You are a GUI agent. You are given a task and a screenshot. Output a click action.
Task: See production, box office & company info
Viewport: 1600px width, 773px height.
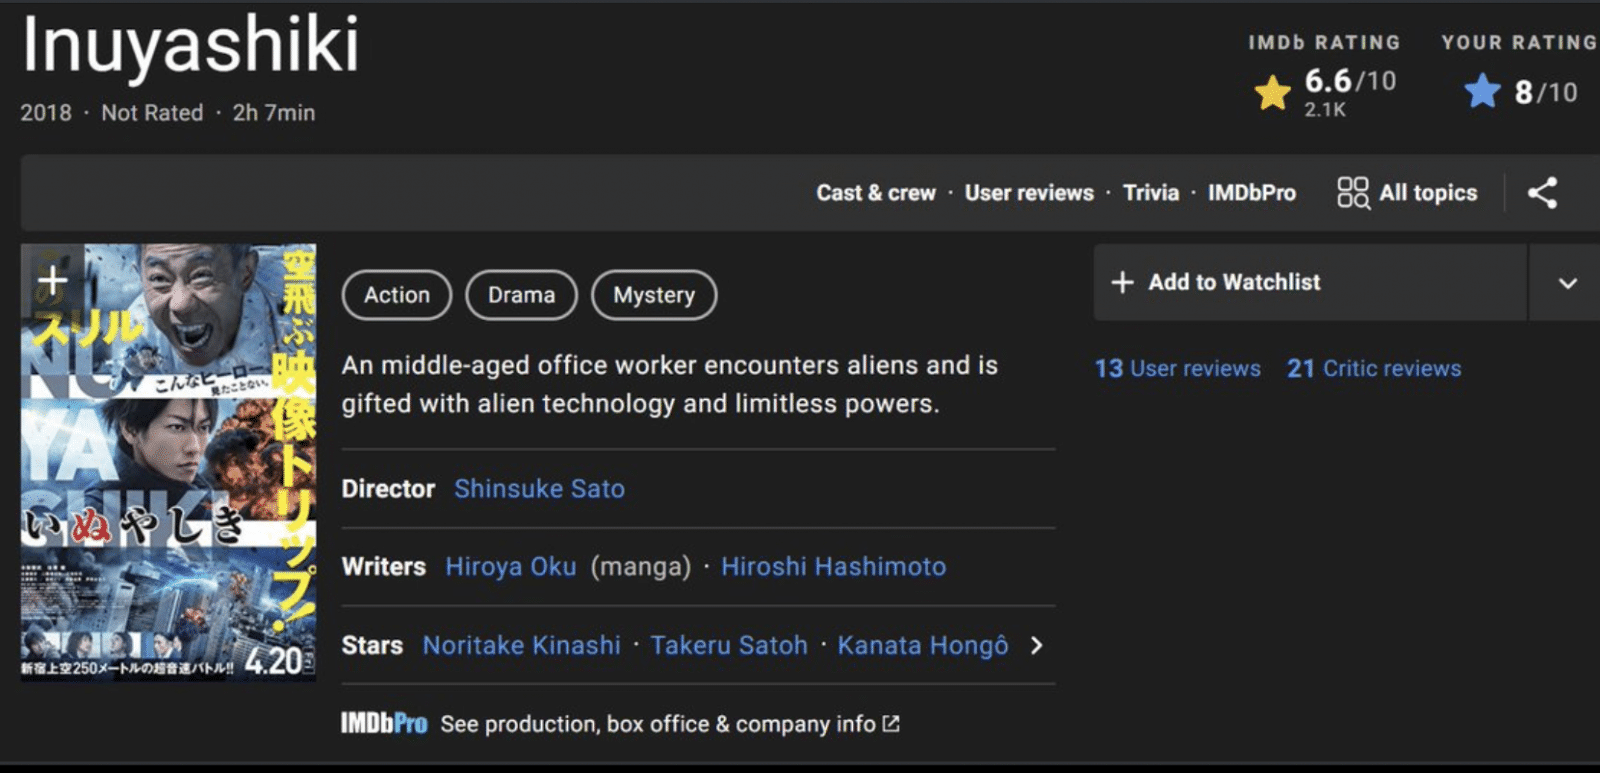pos(670,724)
